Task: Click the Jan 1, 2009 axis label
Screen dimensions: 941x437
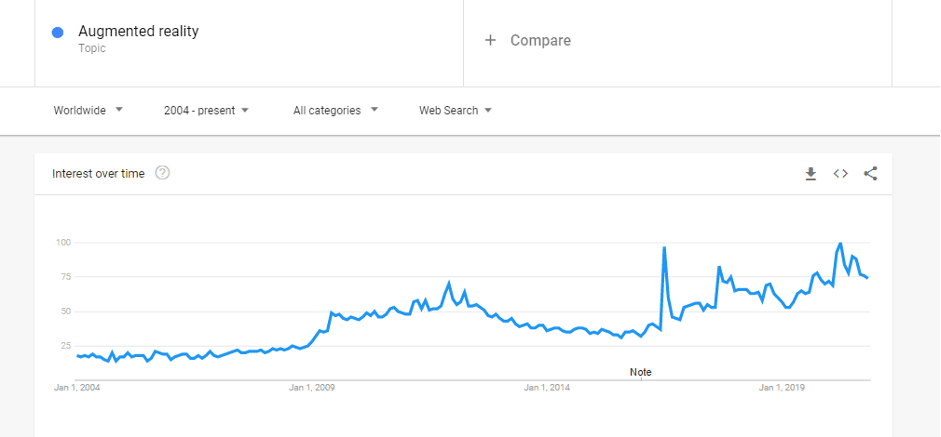Action: click(x=312, y=387)
